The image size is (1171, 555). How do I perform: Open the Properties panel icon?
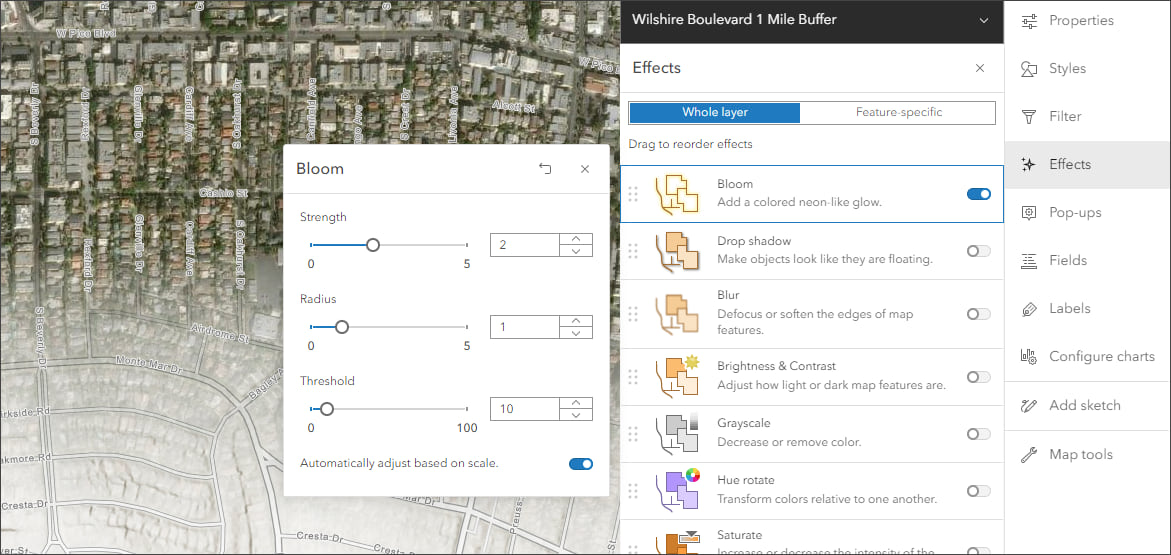click(1028, 21)
